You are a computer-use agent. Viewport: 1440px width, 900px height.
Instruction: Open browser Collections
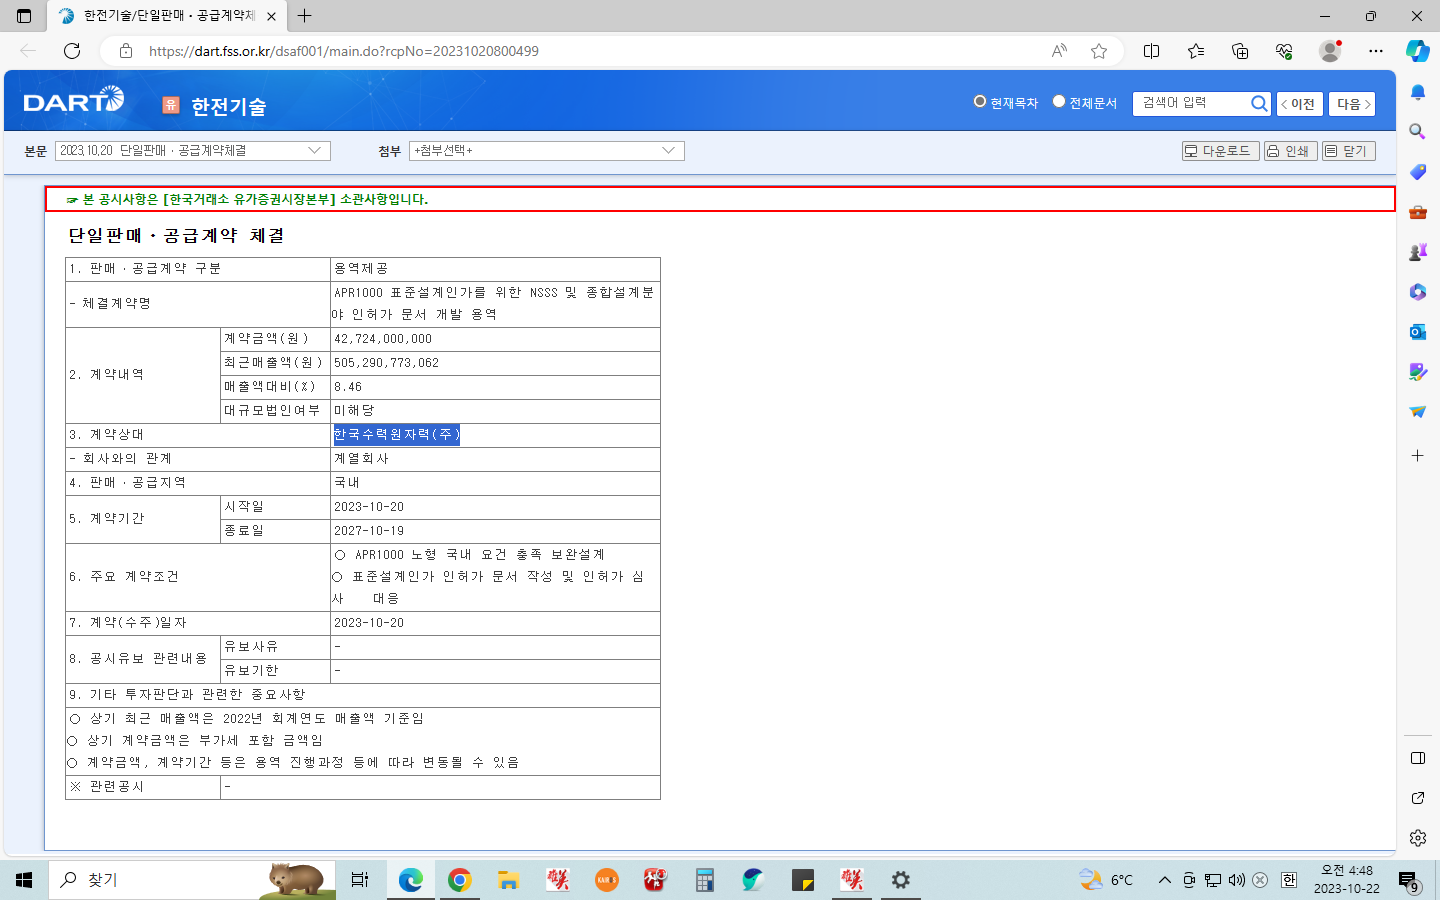click(1240, 51)
